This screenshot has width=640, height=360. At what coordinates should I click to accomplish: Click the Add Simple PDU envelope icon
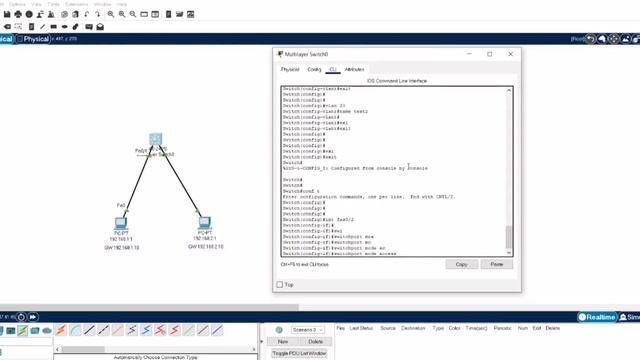point(89,27)
